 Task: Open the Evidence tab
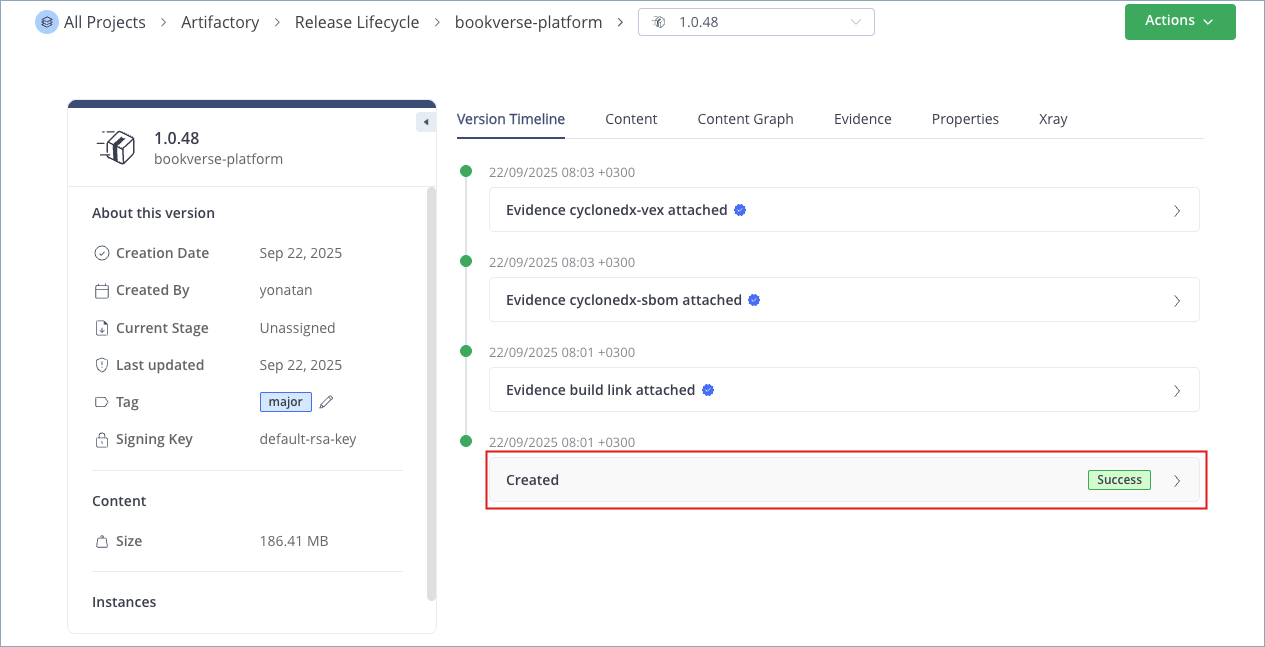(x=862, y=119)
